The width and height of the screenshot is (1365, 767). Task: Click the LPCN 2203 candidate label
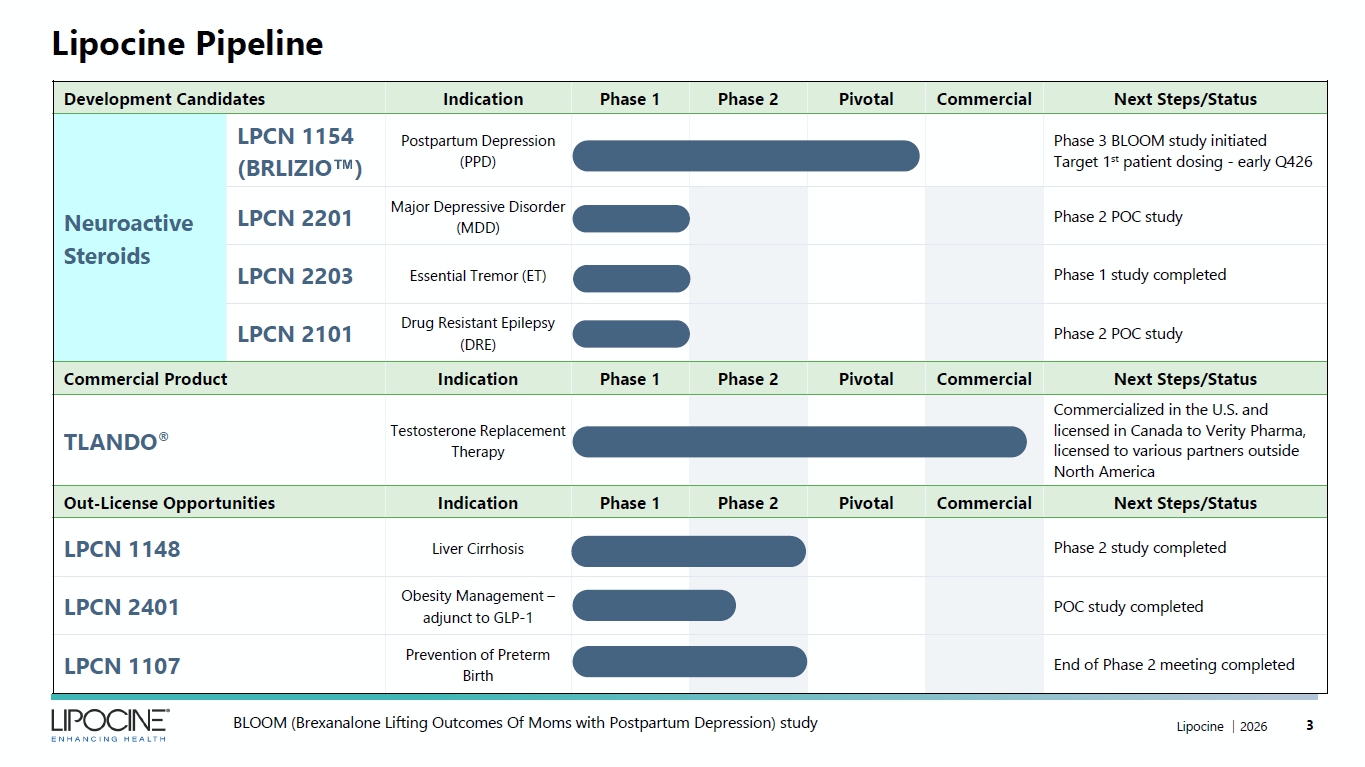pos(295,276)
